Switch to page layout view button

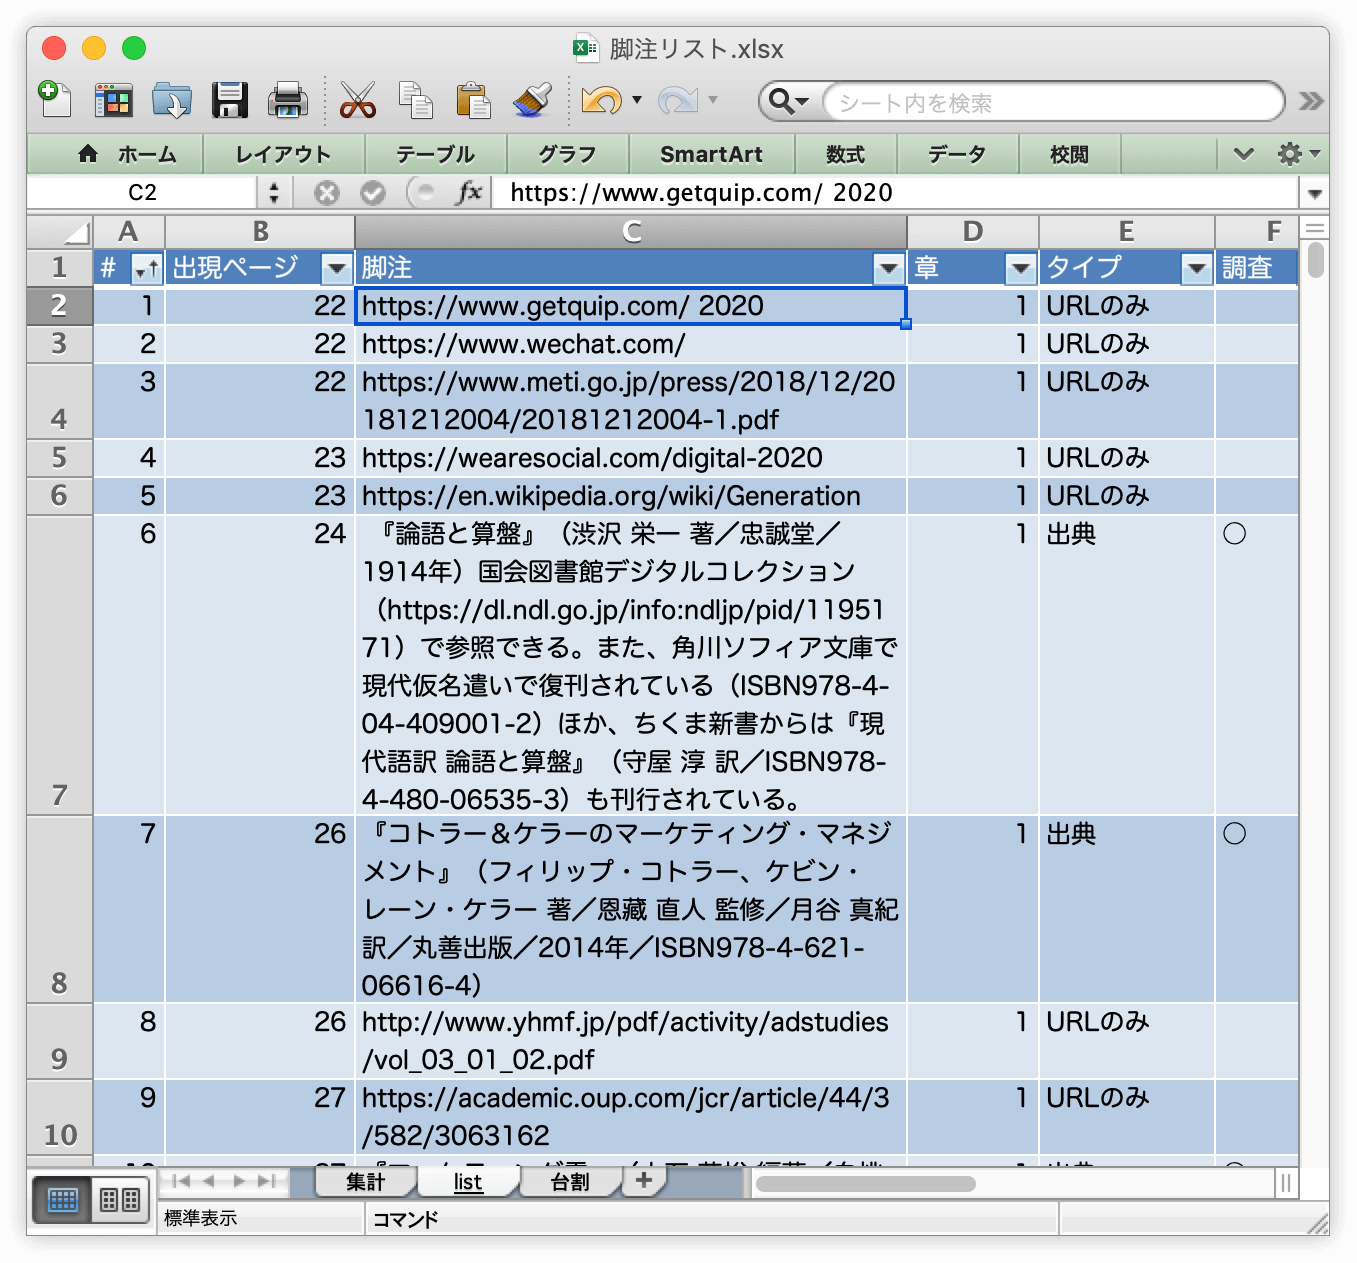coord(121,1200)
